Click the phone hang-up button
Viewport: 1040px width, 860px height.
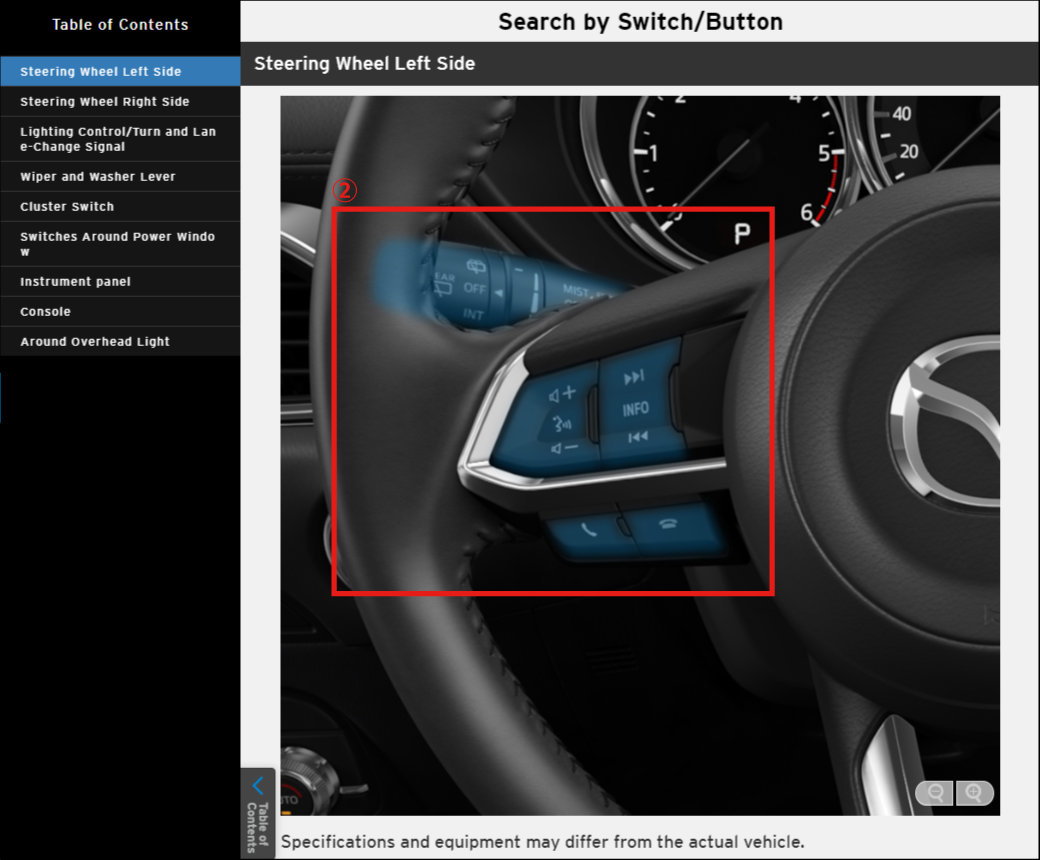click(668, 525)
